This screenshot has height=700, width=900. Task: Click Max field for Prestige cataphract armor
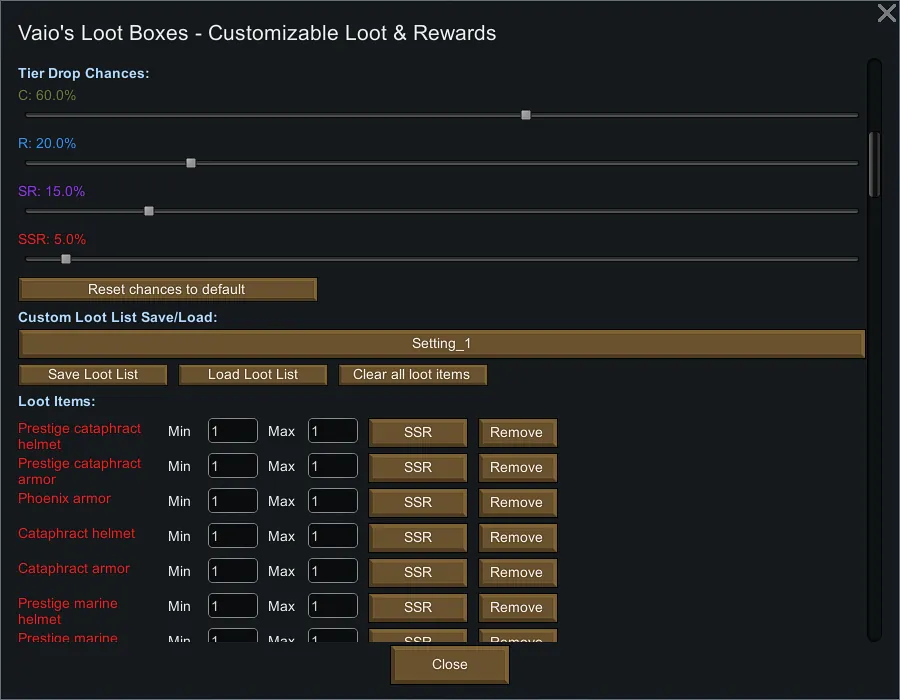pyautogui.click(x=332, y=466)
